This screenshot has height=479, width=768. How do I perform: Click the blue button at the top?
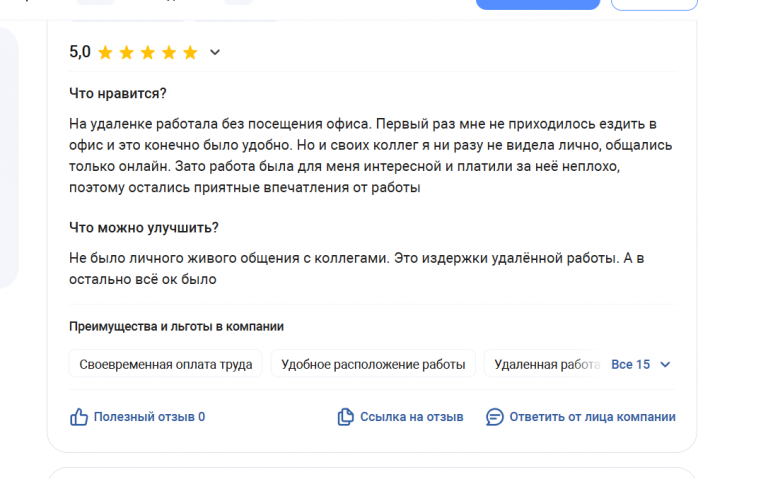(x=538, y=4)
